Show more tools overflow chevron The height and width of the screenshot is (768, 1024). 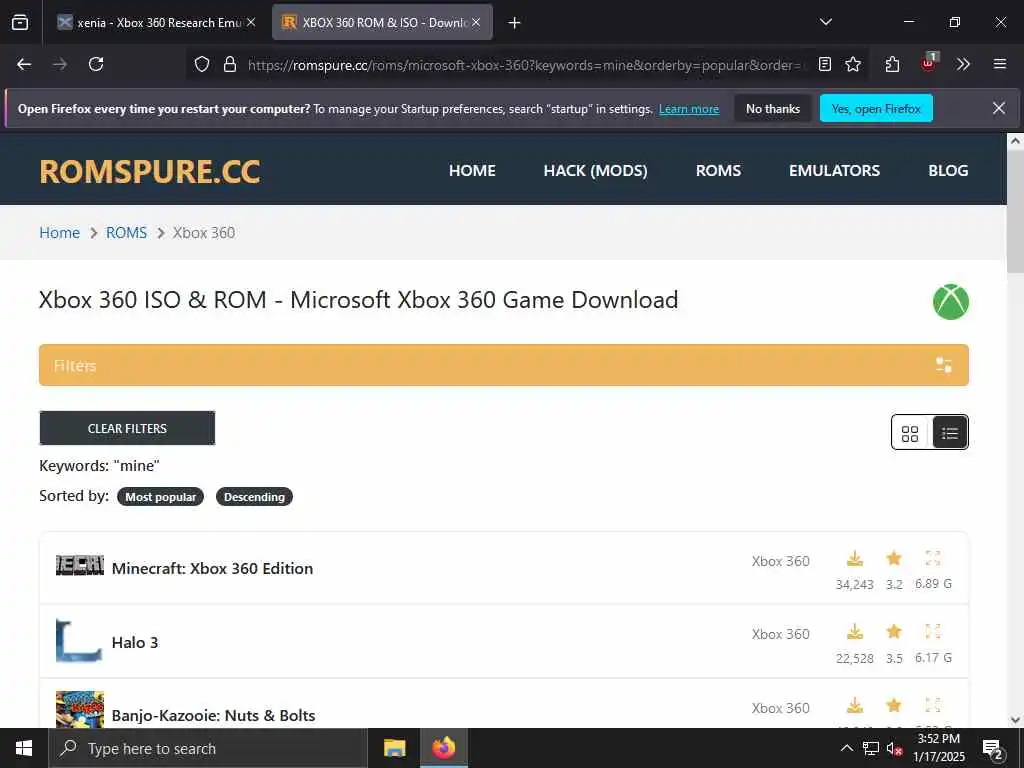pos(963,64)
